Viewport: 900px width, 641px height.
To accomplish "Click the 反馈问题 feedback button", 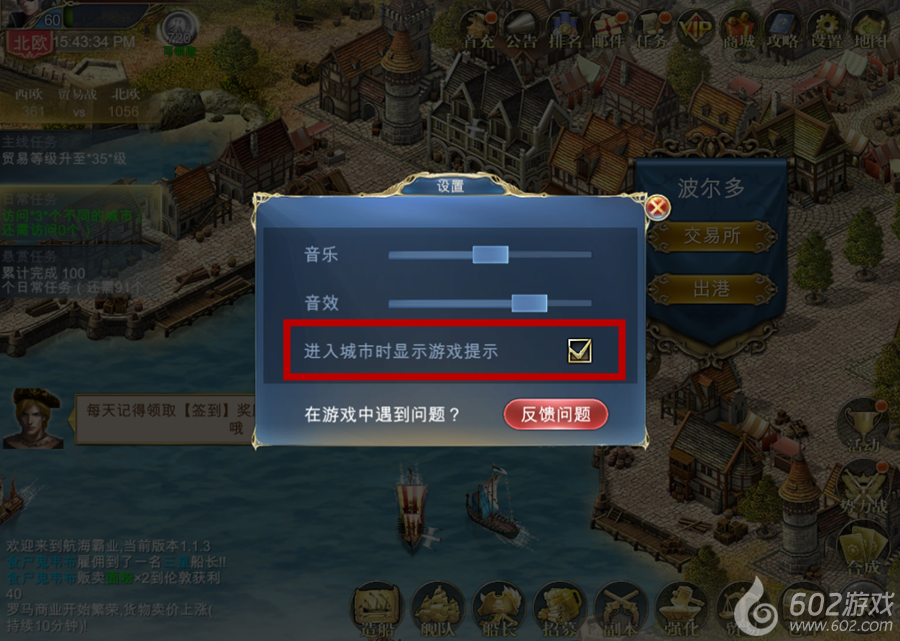I will tap(556, 414).
